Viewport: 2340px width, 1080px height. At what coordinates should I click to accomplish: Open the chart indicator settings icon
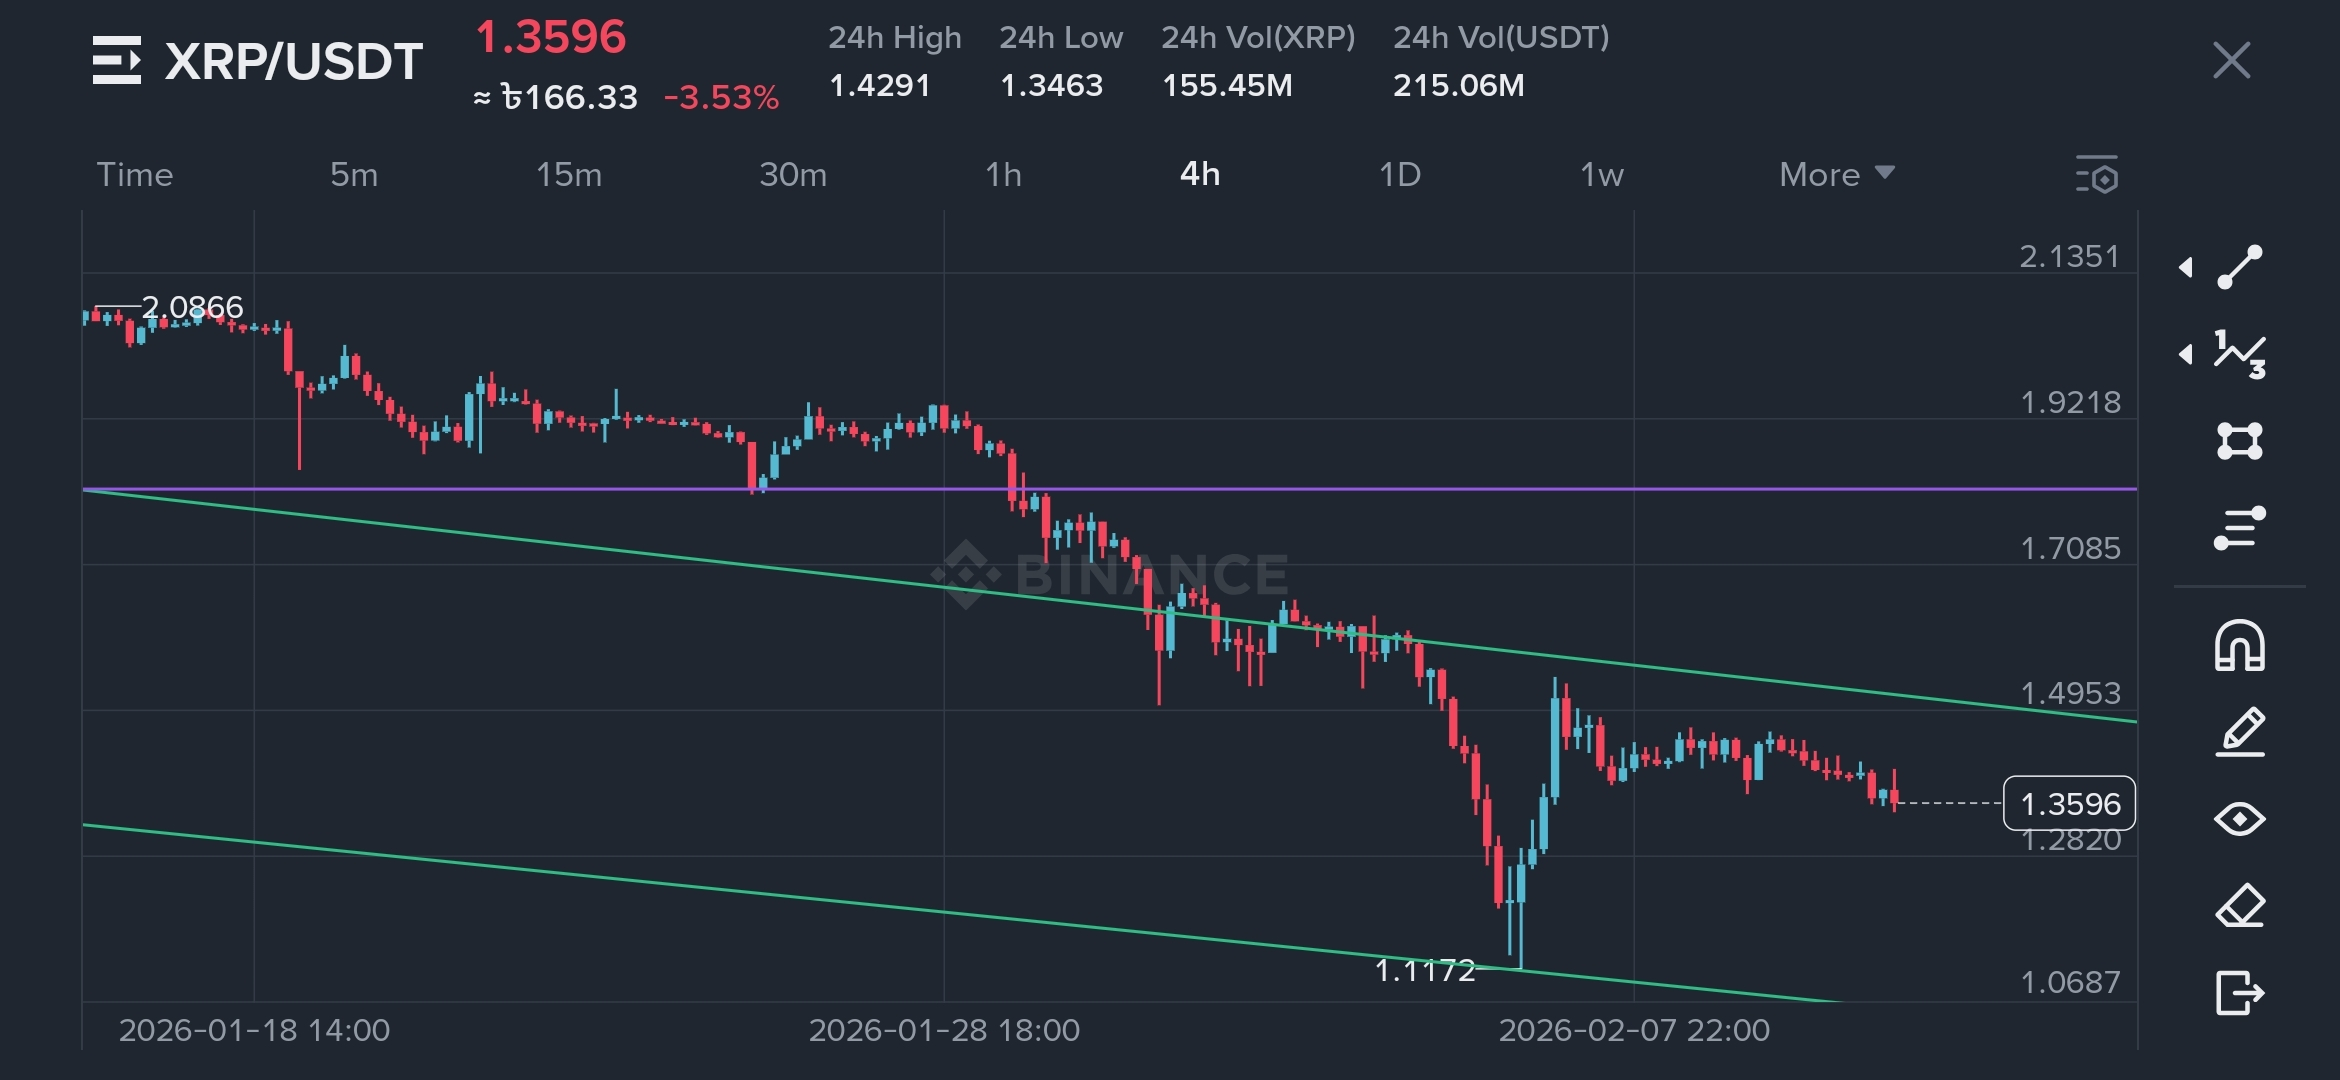pos(2097,175)
